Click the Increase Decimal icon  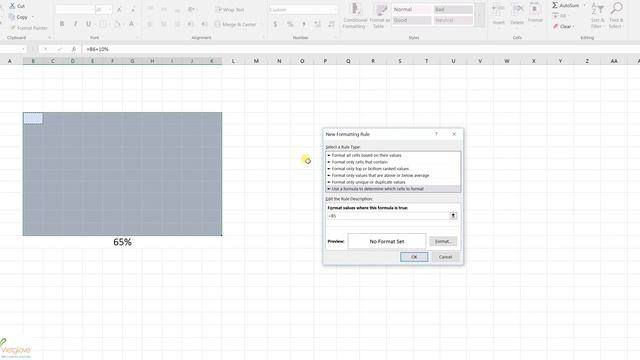click(318, 24)
